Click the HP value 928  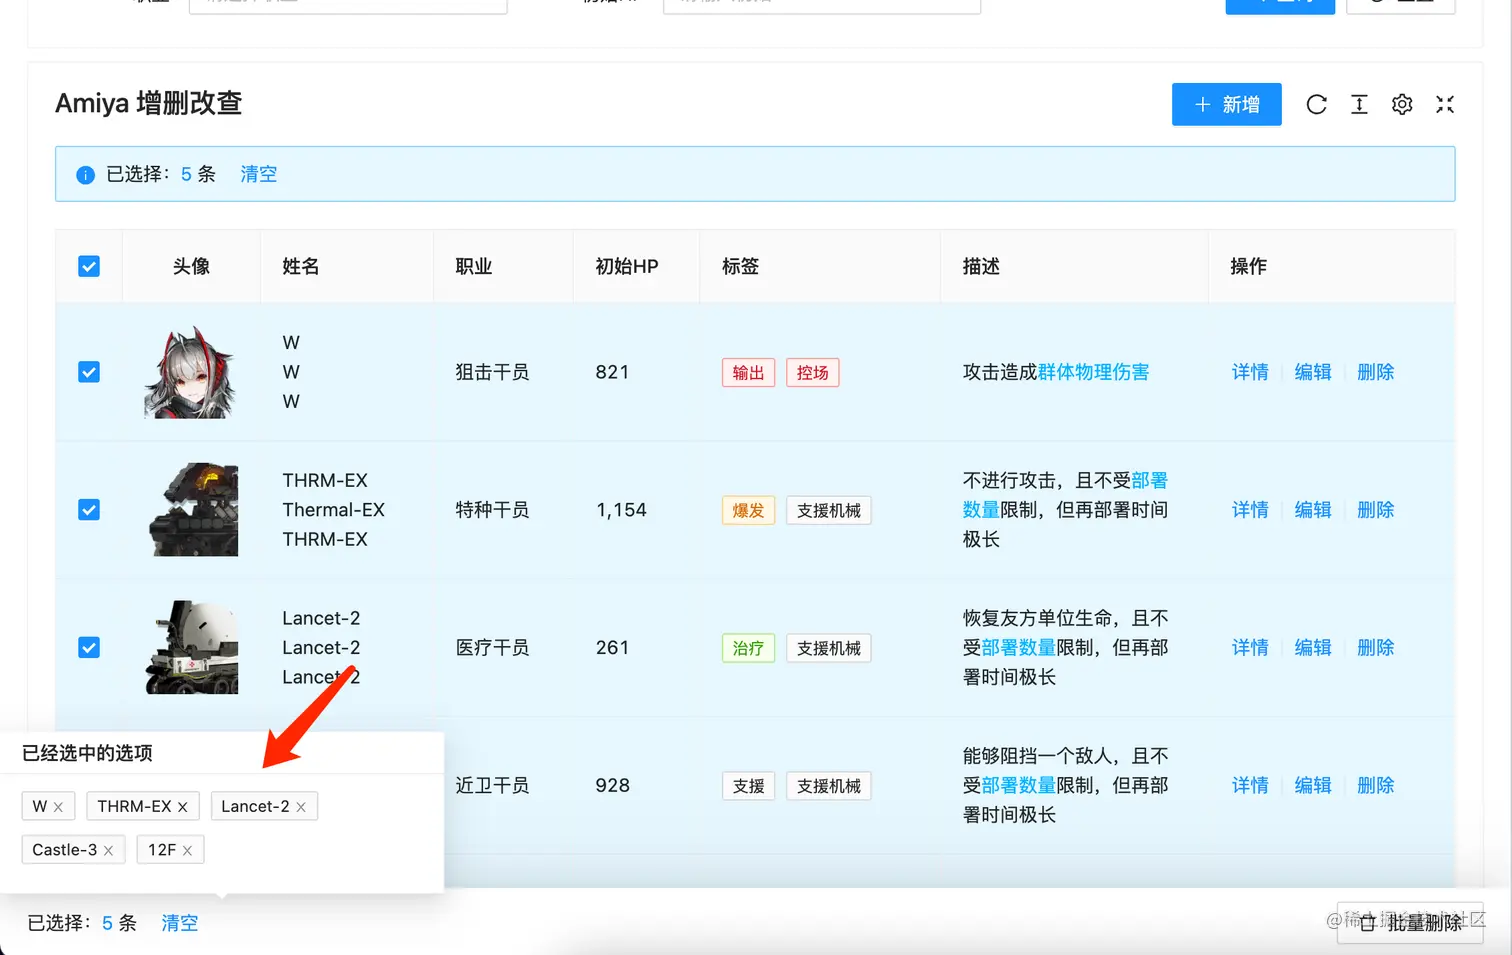click(612, 786)
